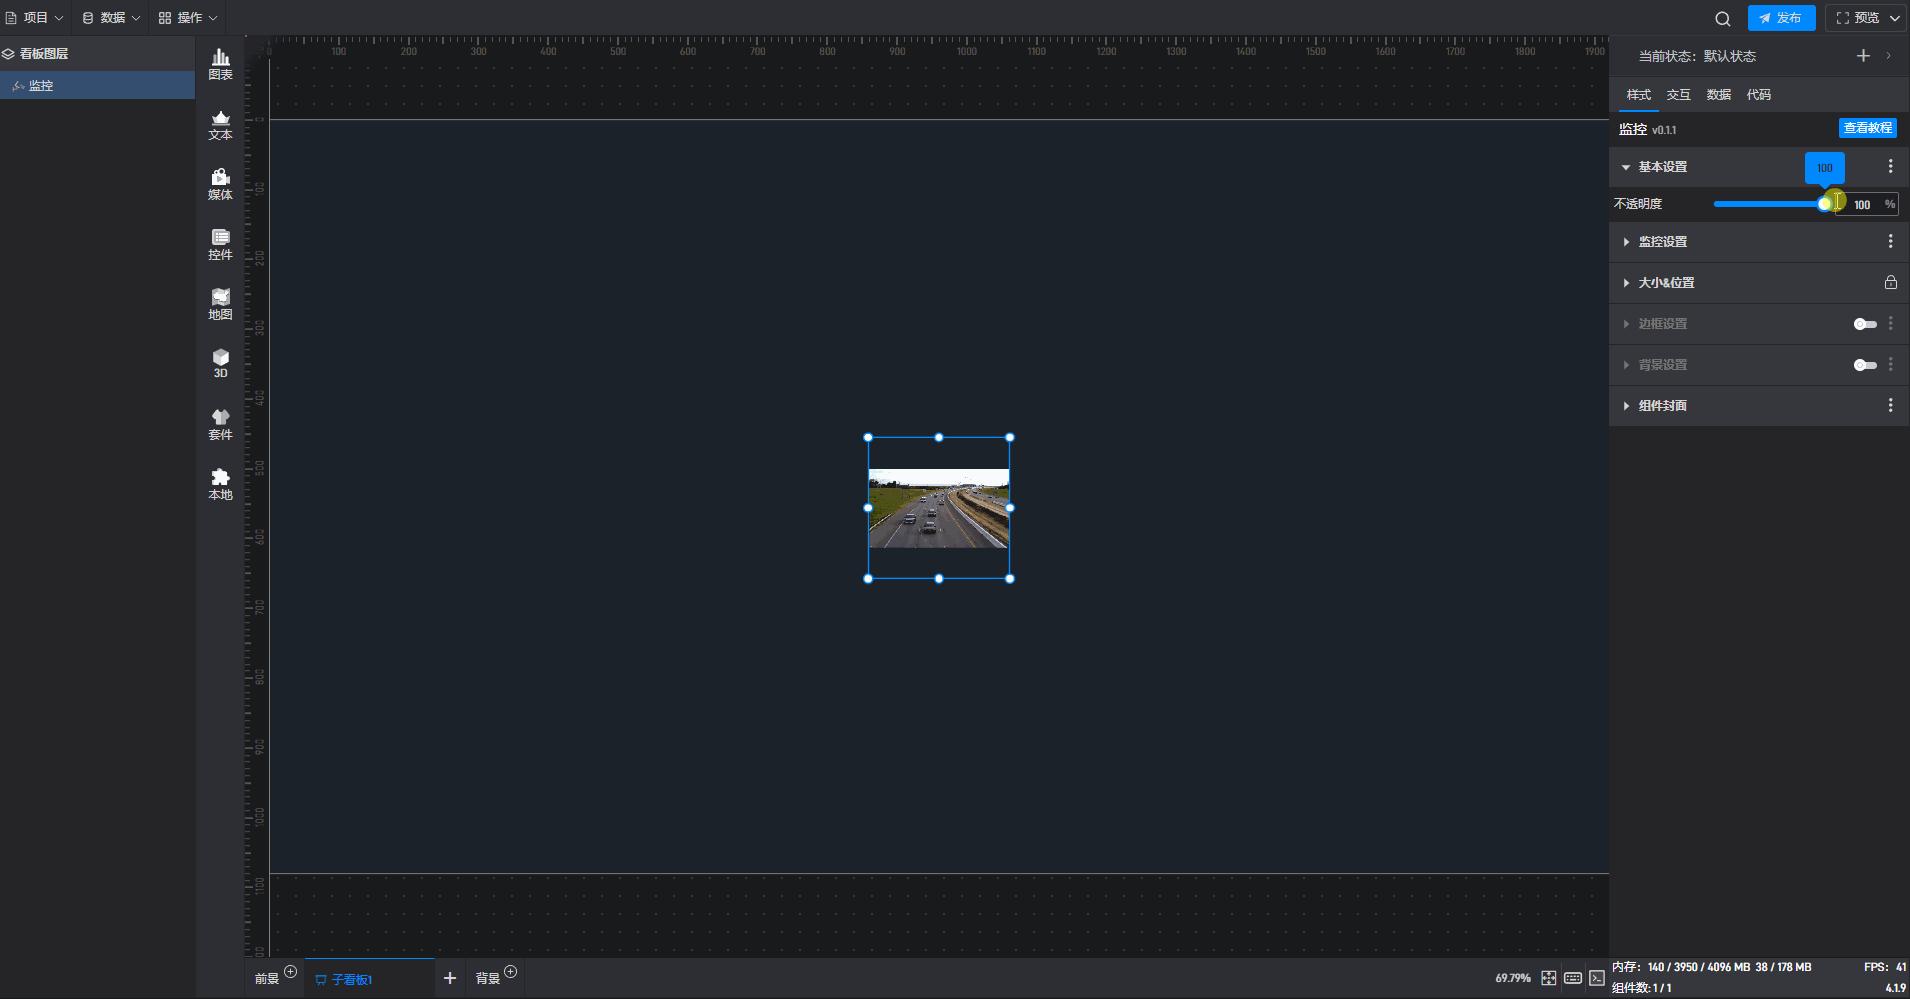
Task: Toggle the lock on 大小&位置
Action: pos(1890,283)
